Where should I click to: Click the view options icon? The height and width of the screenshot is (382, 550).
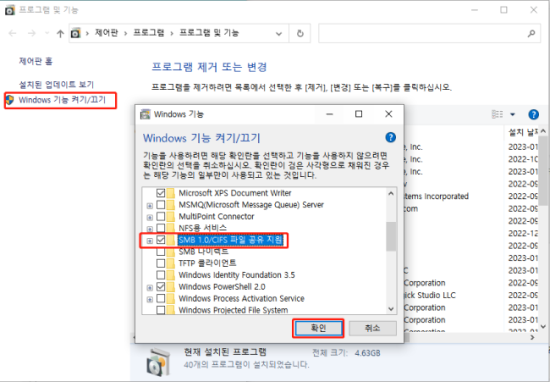coord(497,114)
